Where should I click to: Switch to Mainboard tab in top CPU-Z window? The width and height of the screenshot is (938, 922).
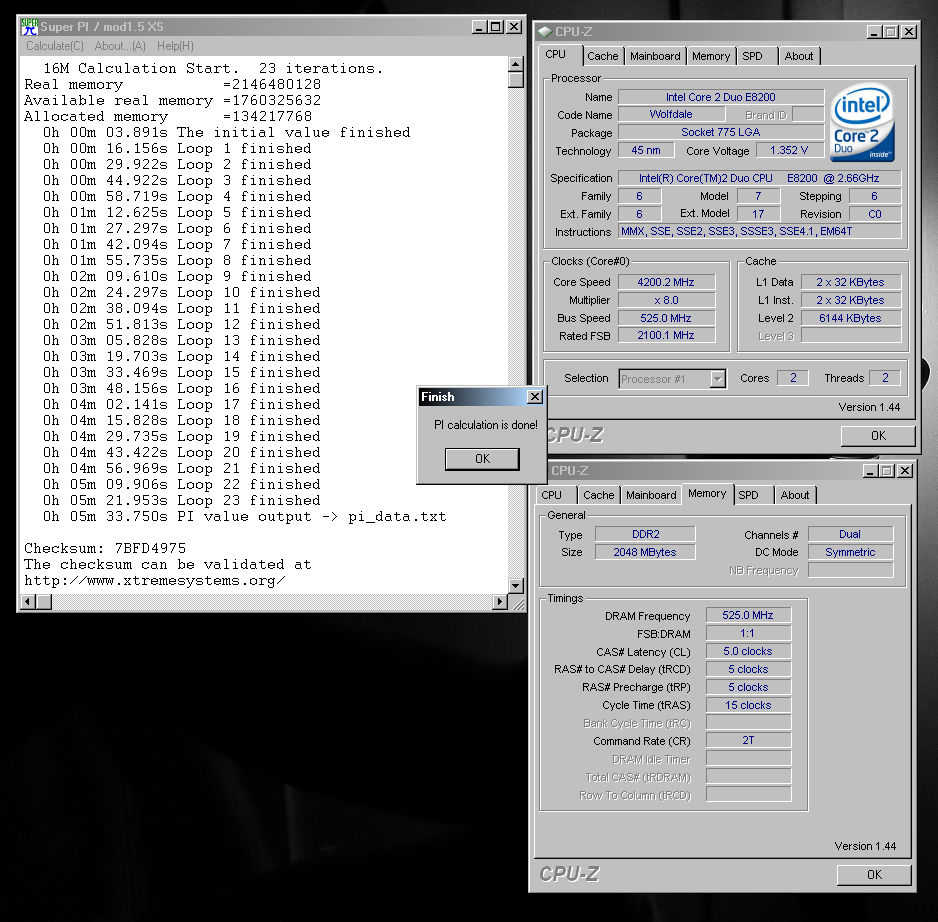[x=655, y=56]
